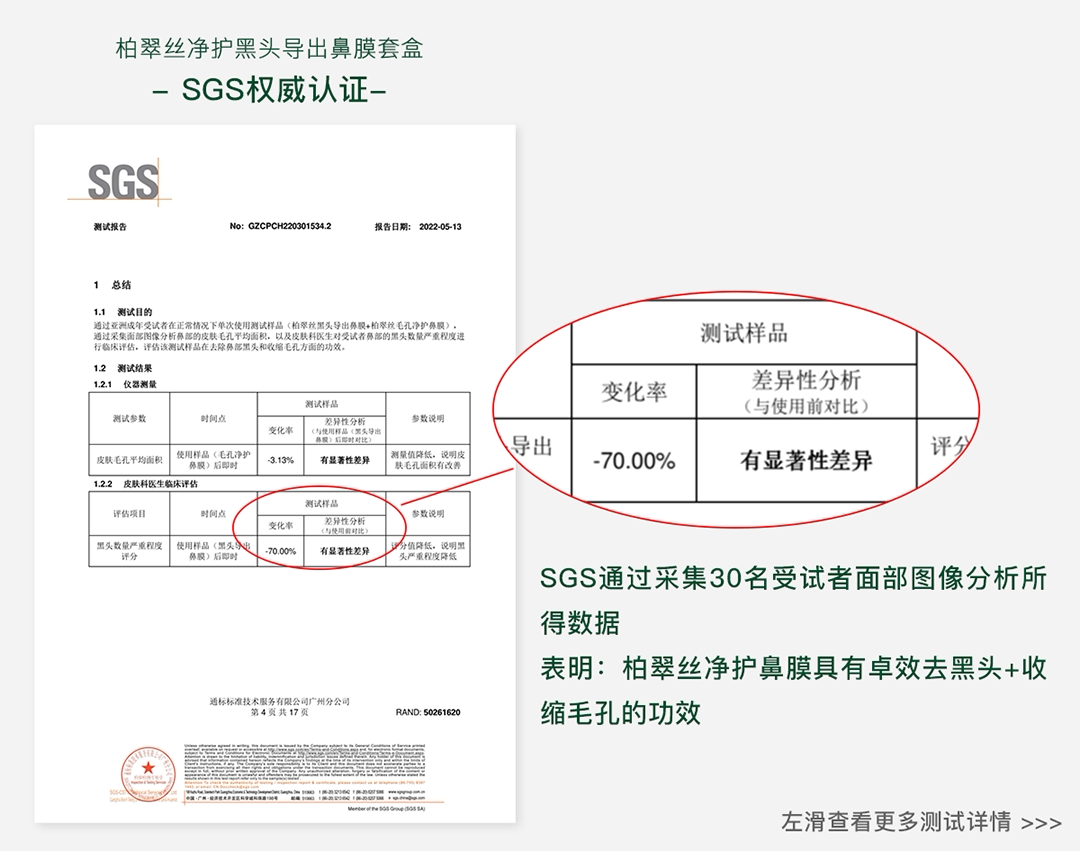Click the '测试参数' column header

(x=129, y=418)
